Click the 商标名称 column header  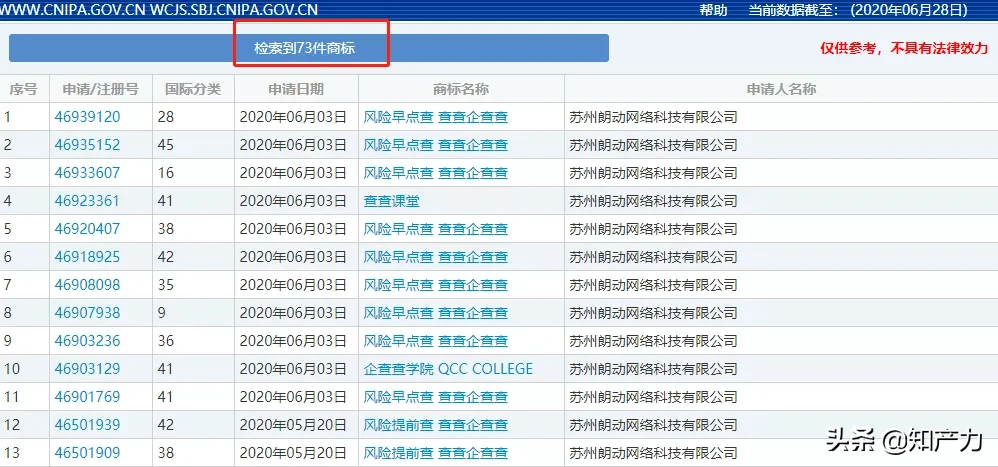[x=461, y=89]
